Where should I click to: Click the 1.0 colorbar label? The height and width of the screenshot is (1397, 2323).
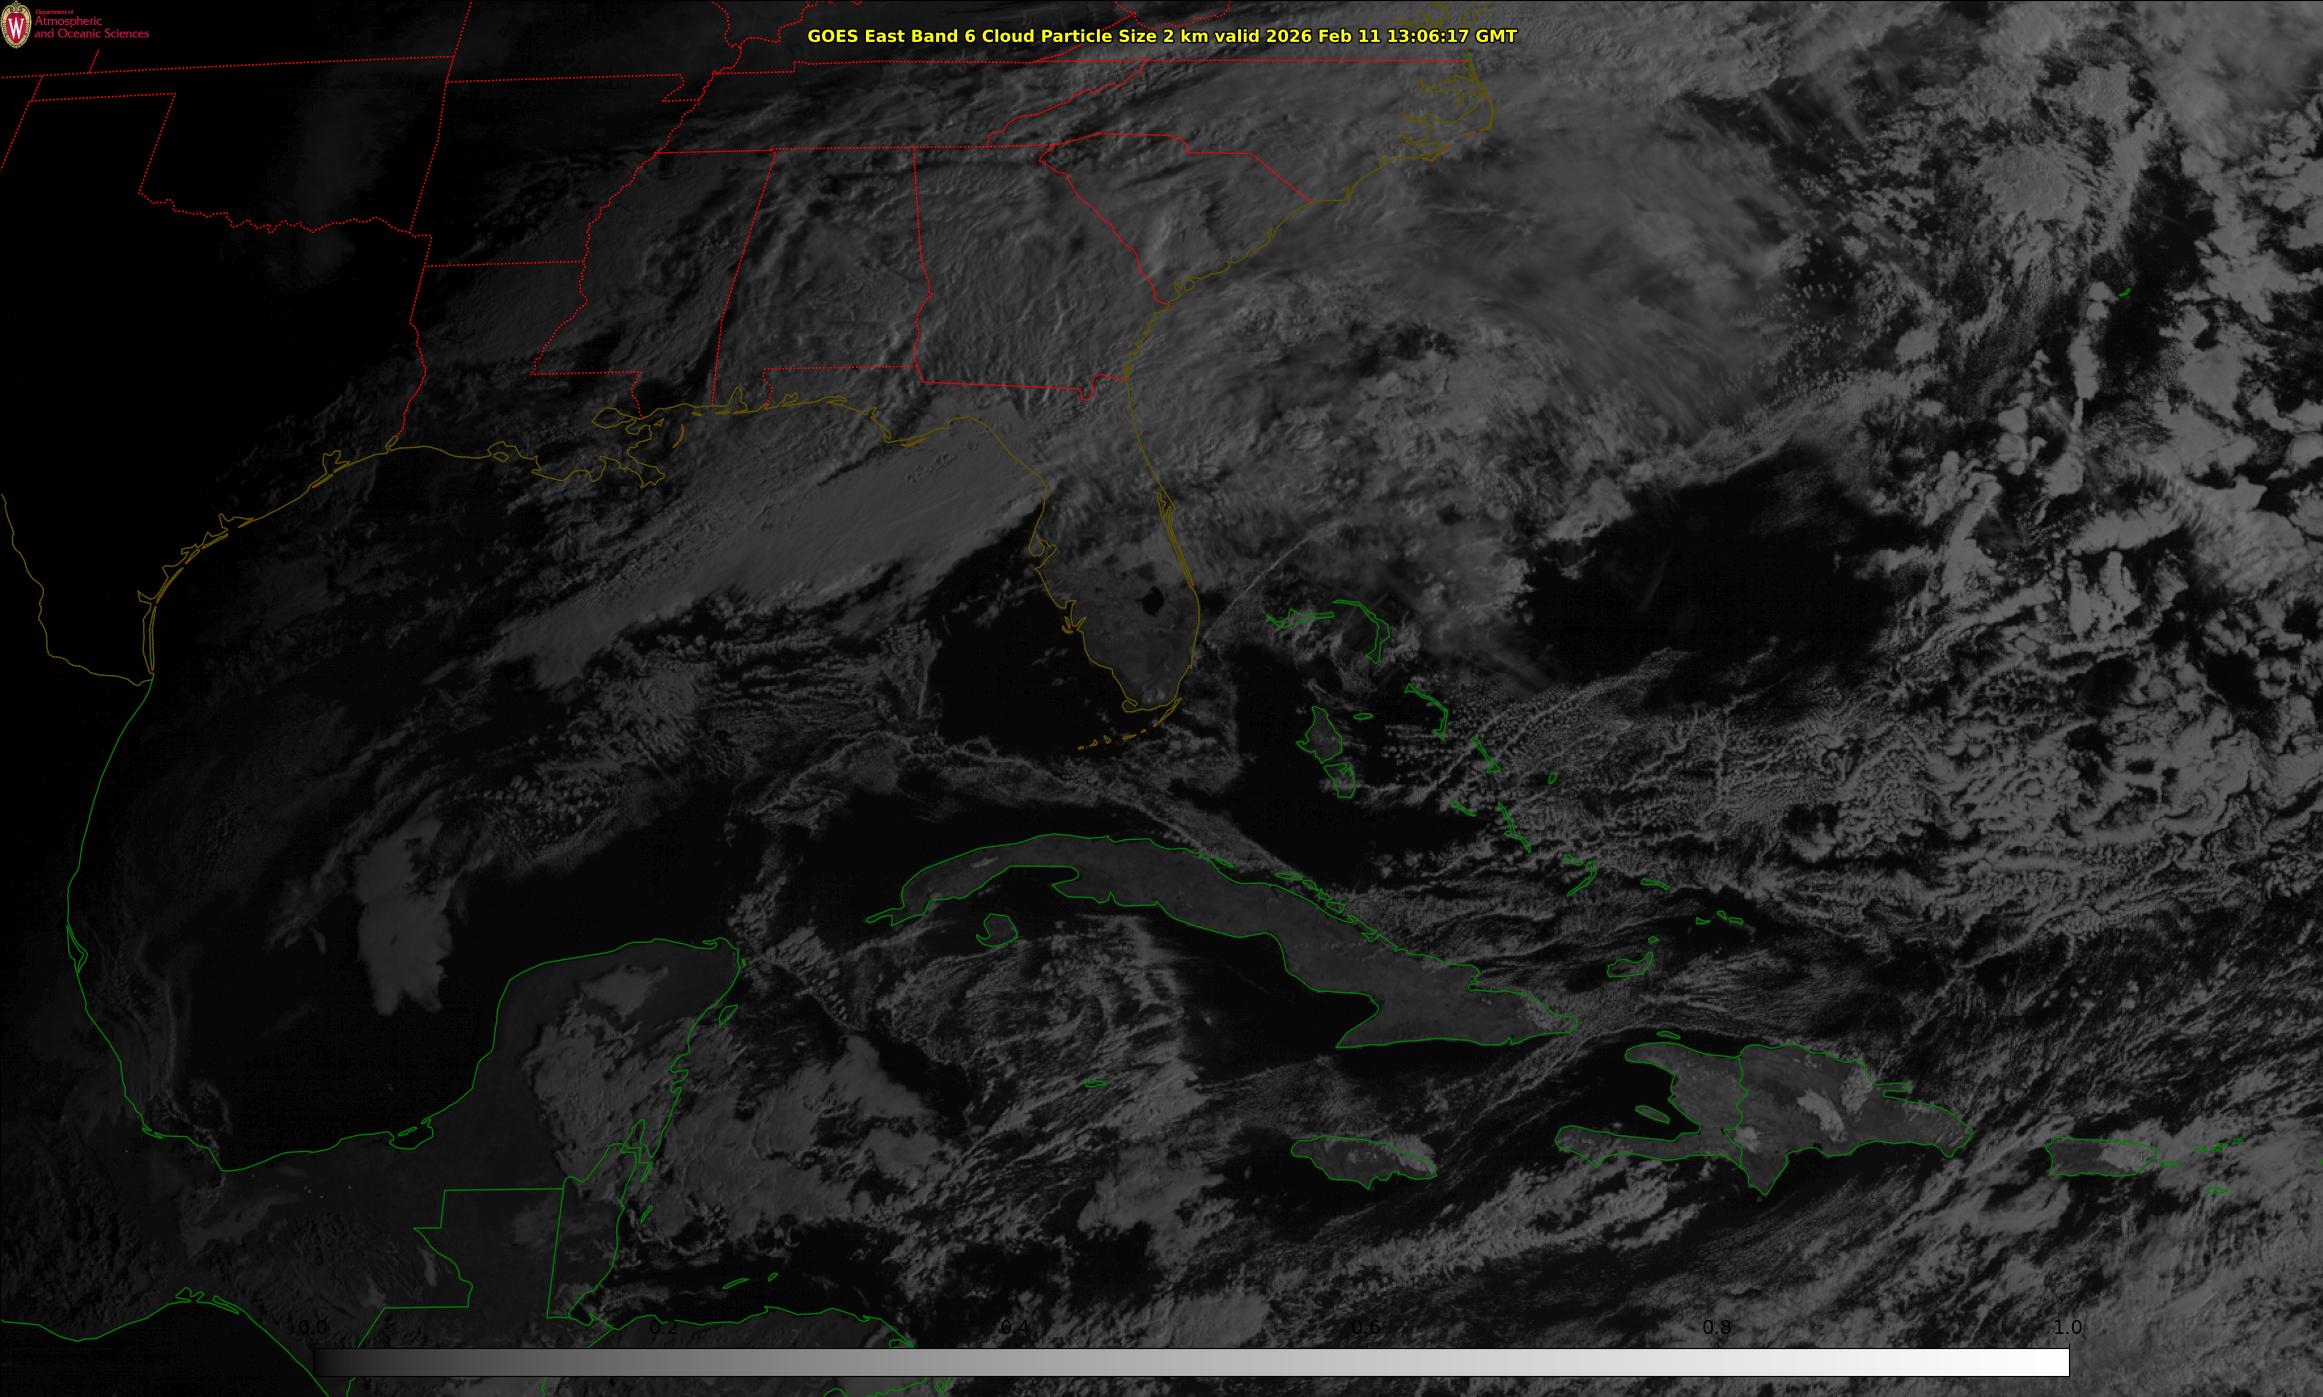click(x=2067, y=1327)
